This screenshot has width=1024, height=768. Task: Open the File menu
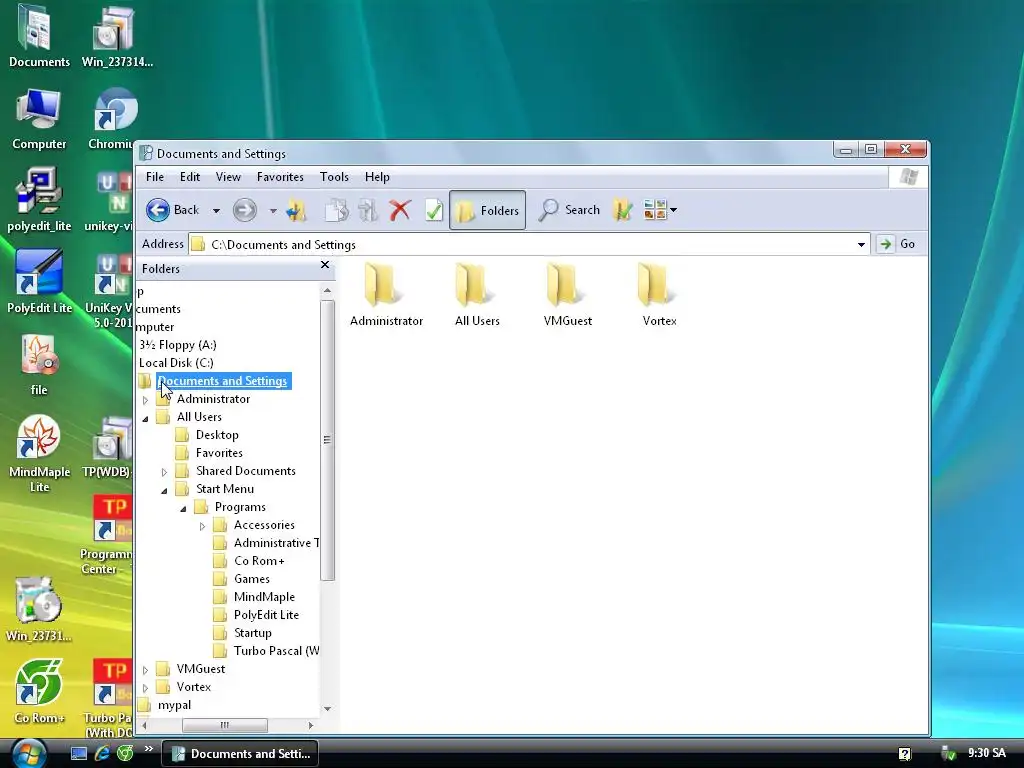click(155, 177)
